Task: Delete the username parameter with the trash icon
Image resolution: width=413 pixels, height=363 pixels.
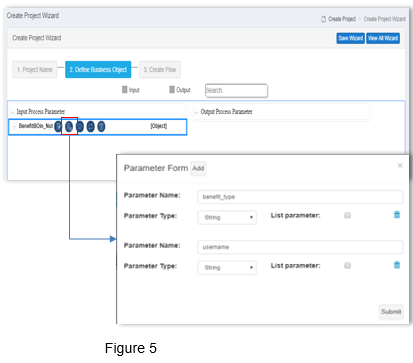Action: [397, 265]
